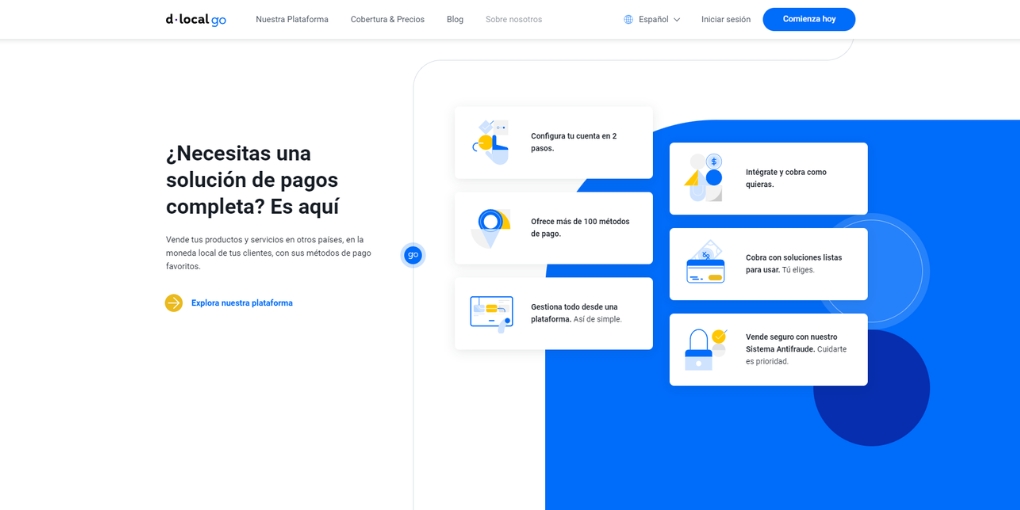Click the account setup illustration icon
This screenshot has width=1020, height=510.
[x=491, y=142]
